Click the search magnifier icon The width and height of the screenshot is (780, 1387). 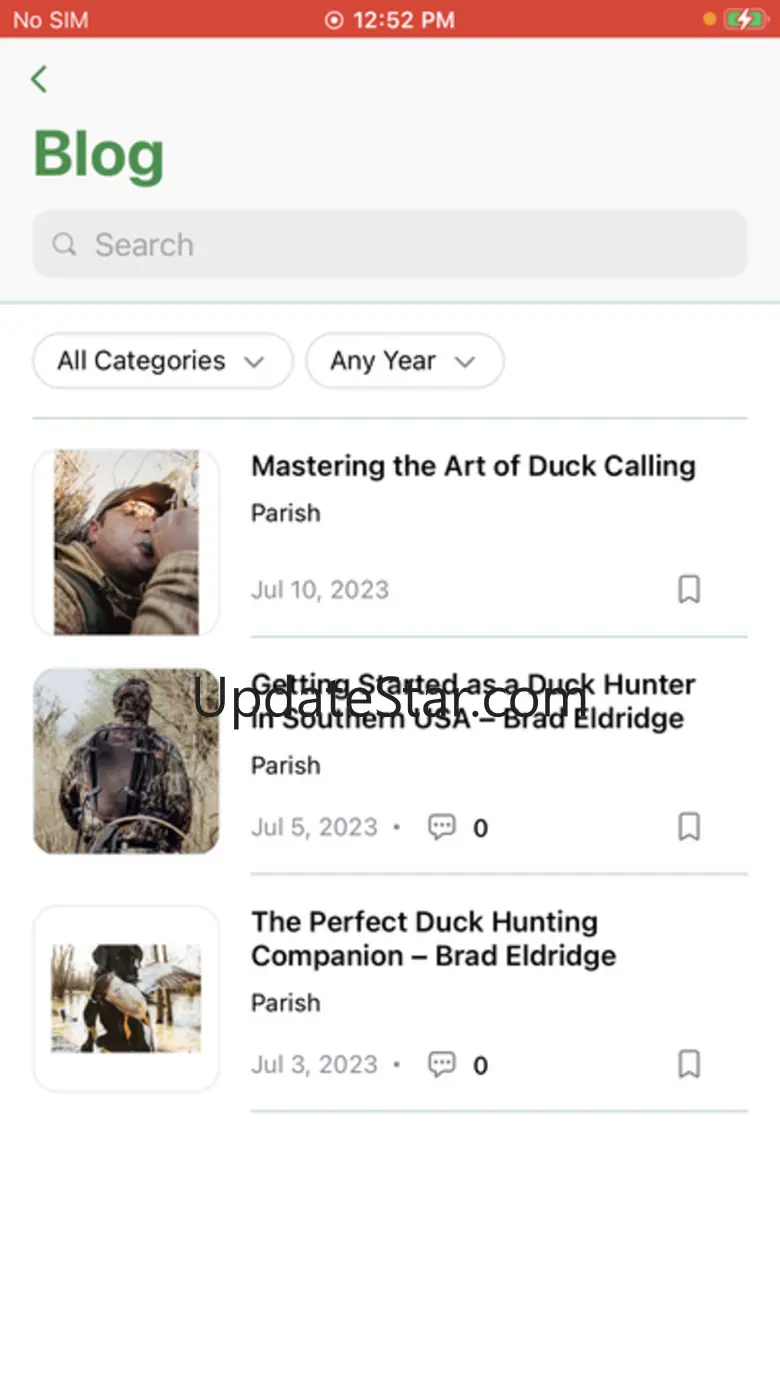click(x=64, y=244)
